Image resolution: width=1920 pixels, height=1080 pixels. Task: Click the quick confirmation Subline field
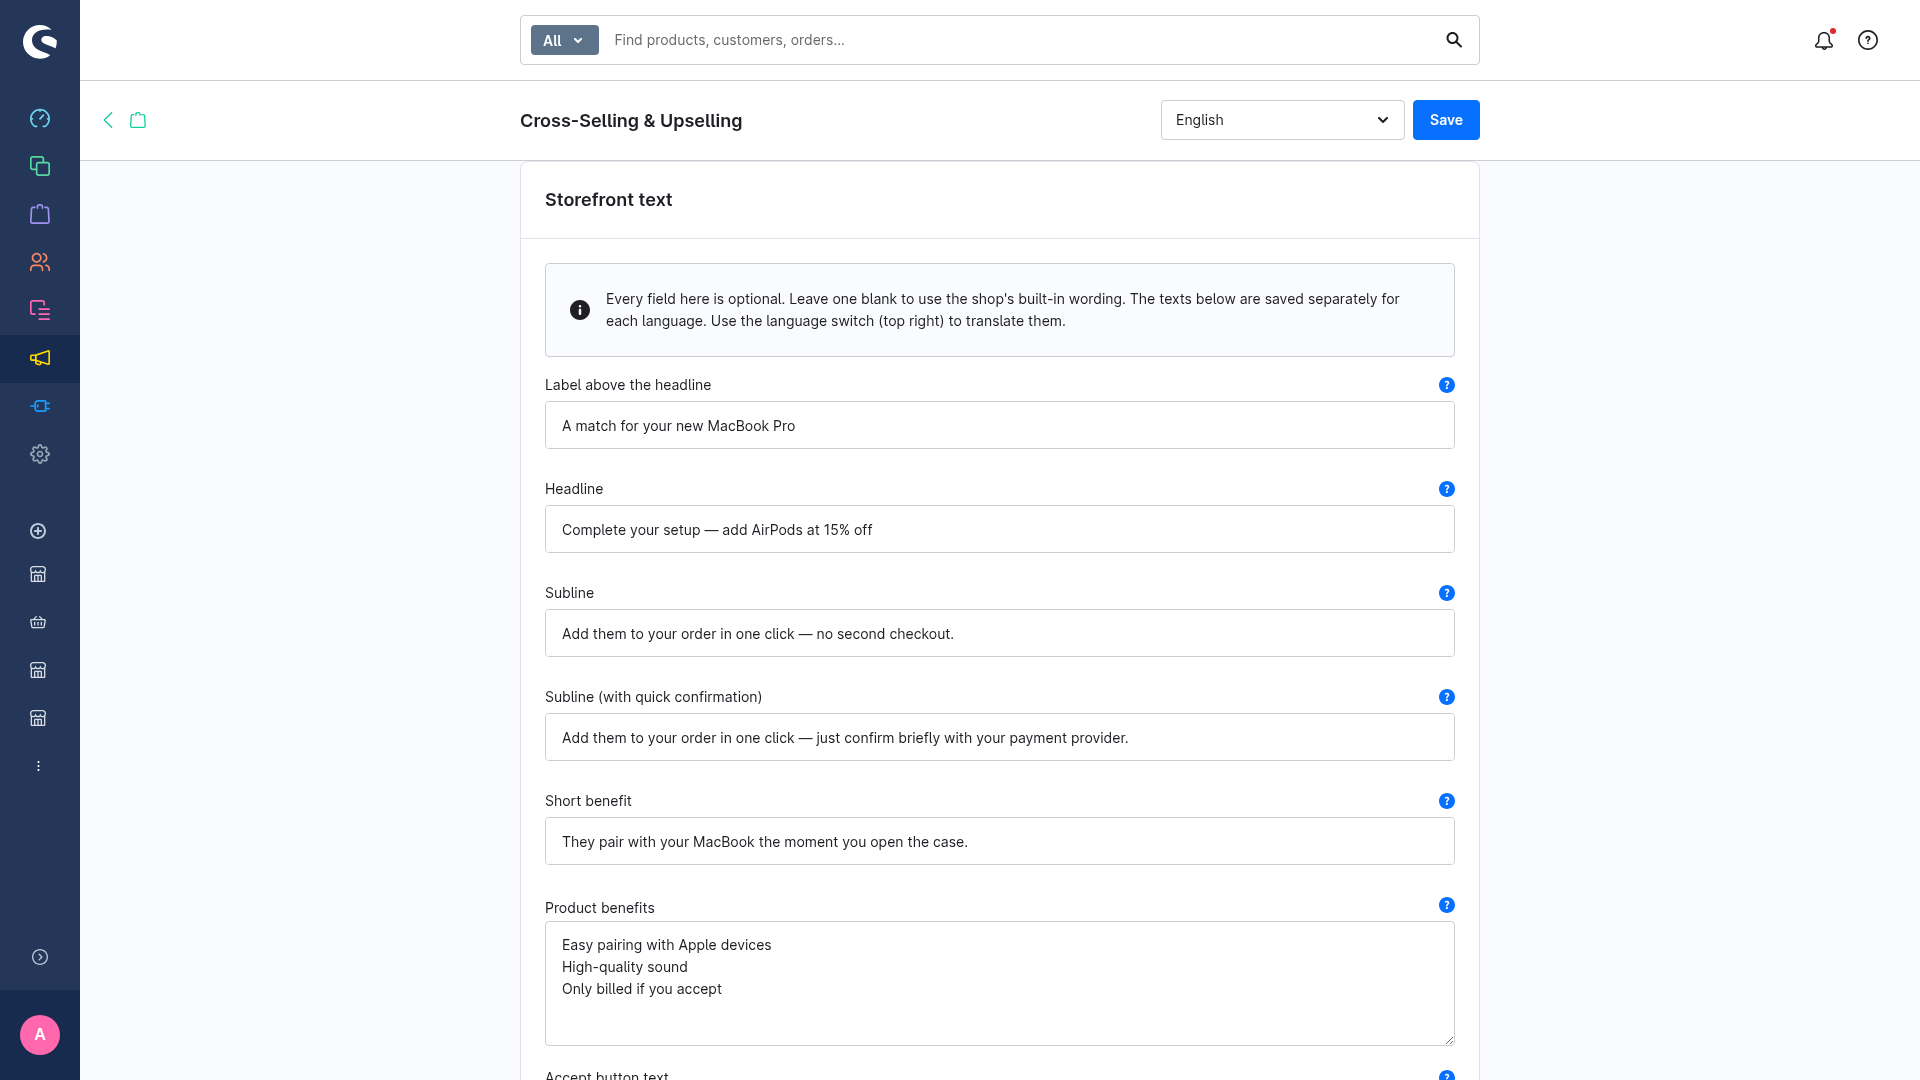[1000, 737]
